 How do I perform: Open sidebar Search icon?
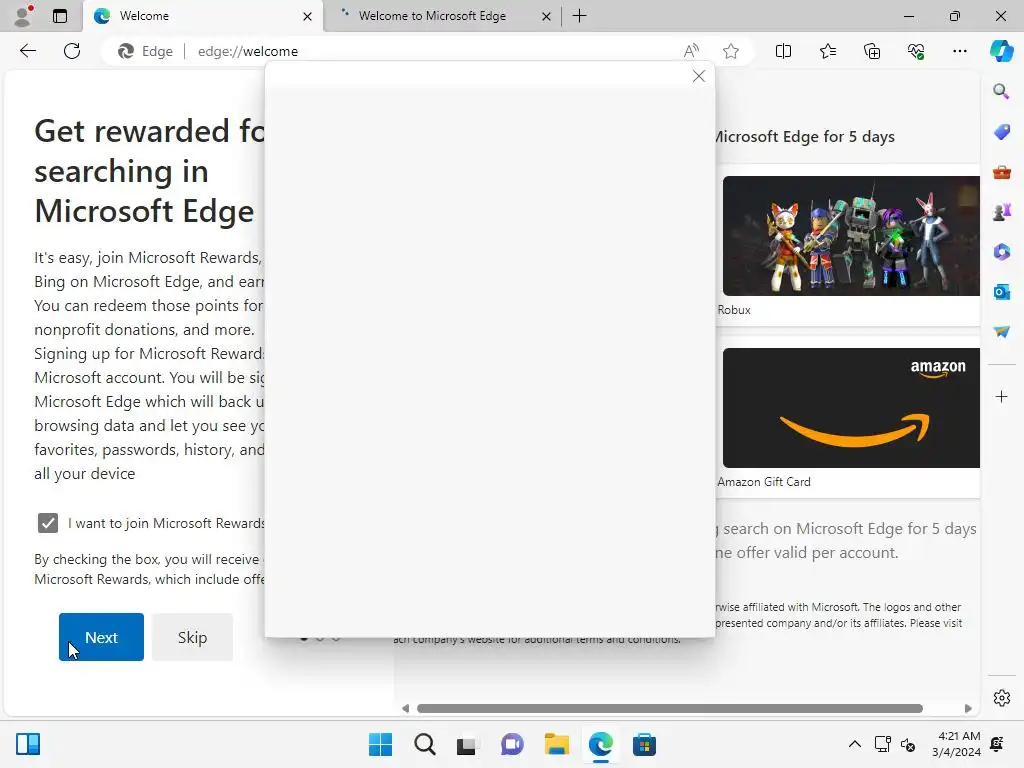point(1001,91)
